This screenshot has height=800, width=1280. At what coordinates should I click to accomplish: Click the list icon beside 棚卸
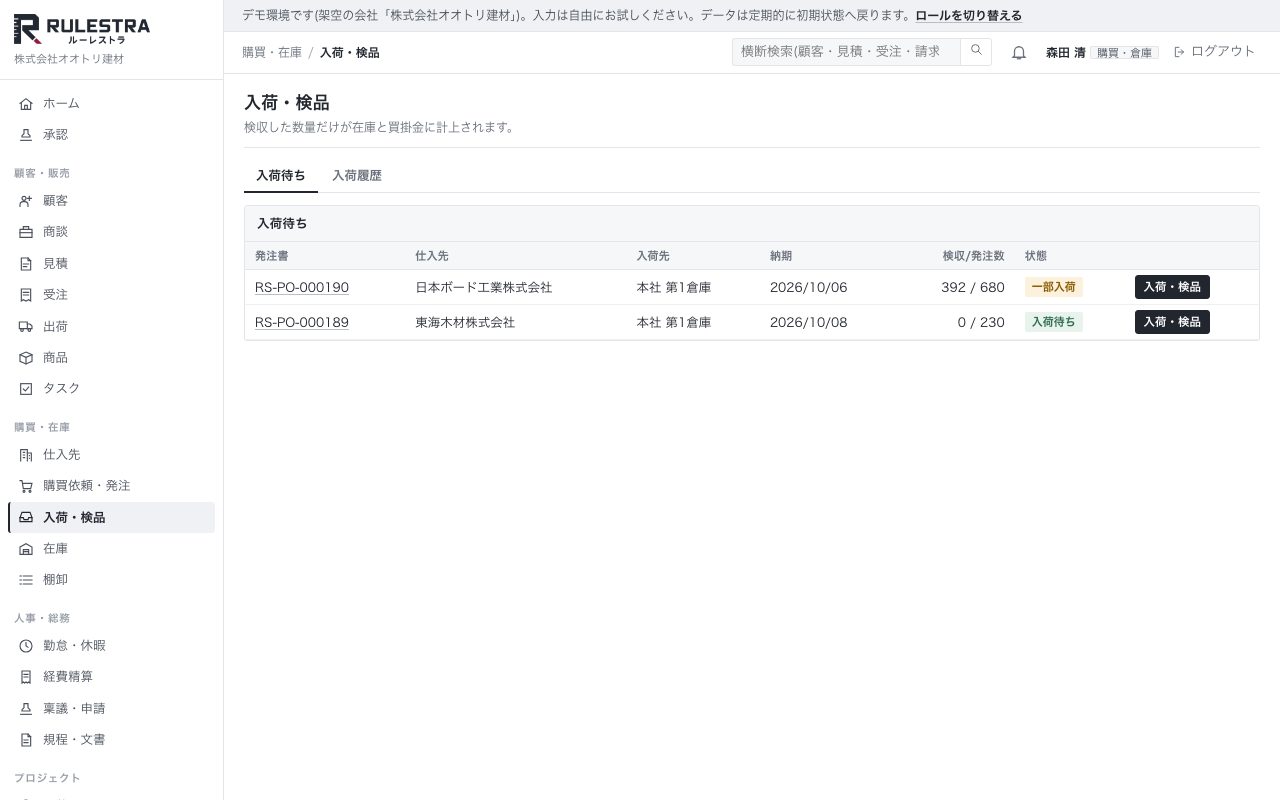[26, 580]
